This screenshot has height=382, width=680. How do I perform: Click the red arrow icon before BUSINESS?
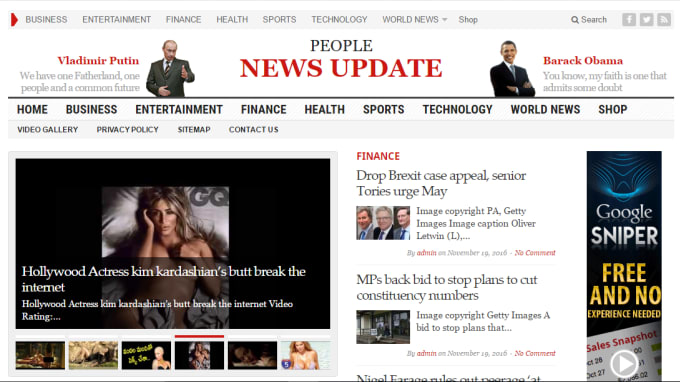14,20
